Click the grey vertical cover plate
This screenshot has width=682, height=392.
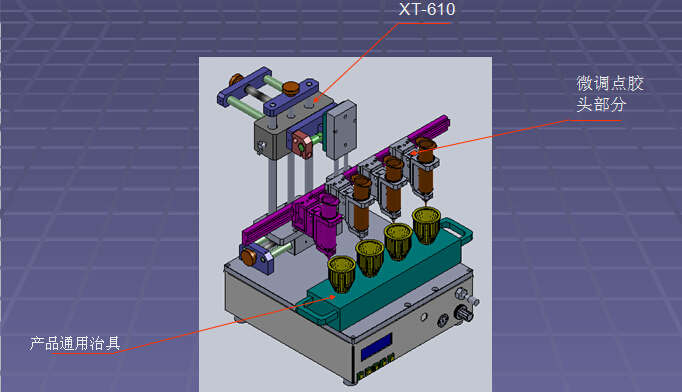coord(342,130)
